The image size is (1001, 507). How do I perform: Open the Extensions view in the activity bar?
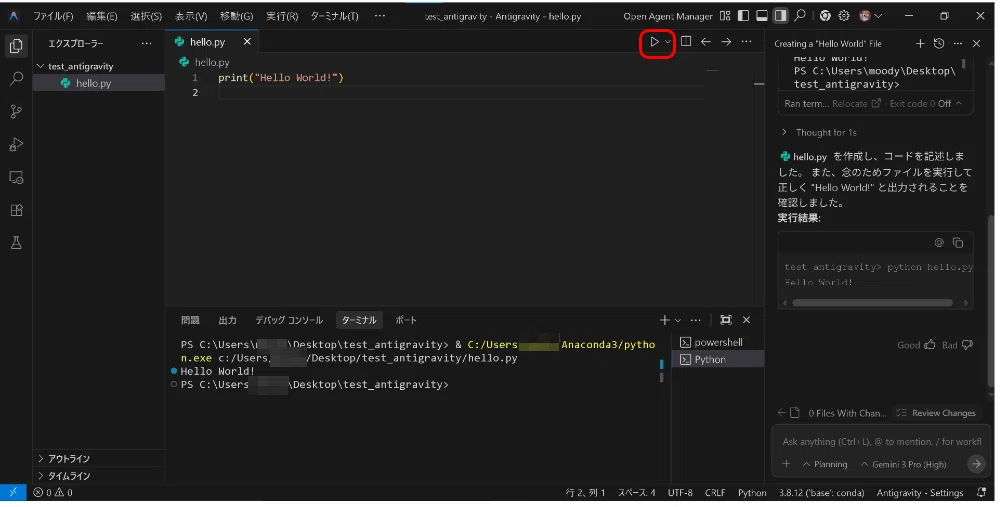click(16, 210)
